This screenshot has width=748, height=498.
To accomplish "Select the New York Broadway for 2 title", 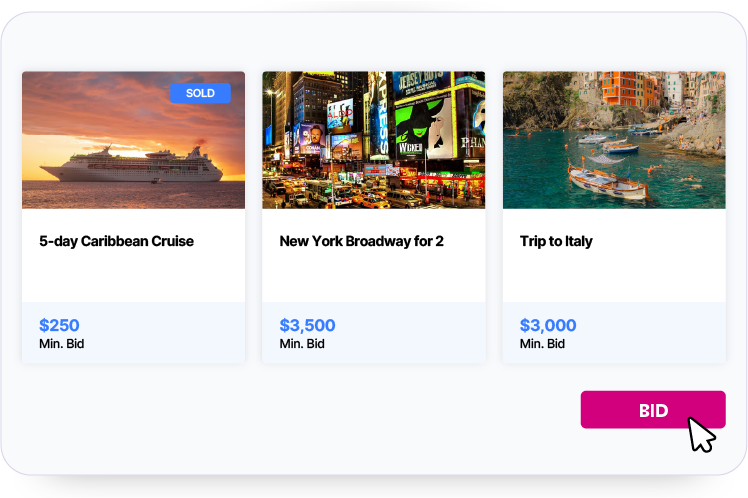I will click(x=361, y=241).
